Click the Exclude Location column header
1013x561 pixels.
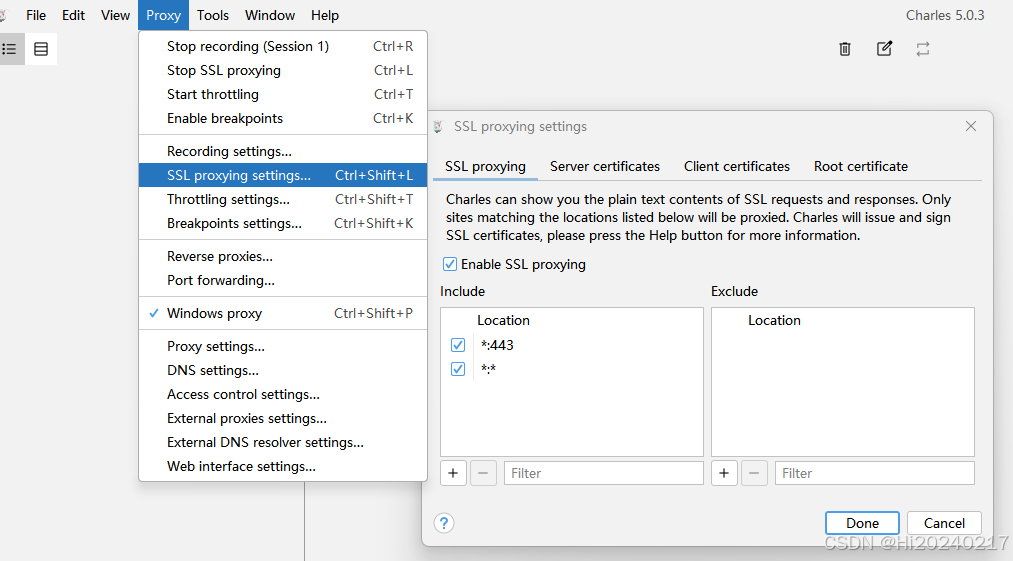coord(774,320)
